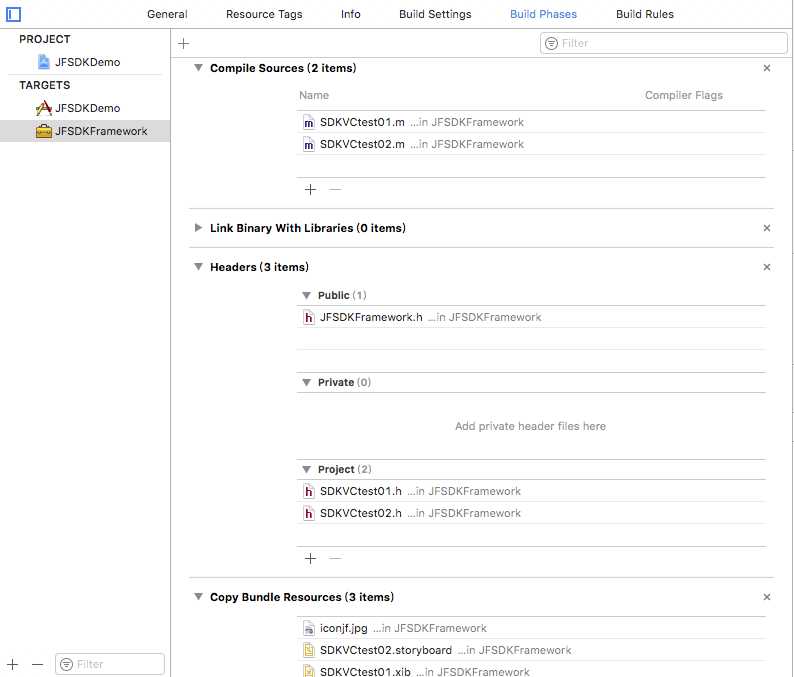Viewport: 794px width, 677px height.
Task: Click the add build phase plus icon
Action: pyautogui.click(x=183, y=43)
